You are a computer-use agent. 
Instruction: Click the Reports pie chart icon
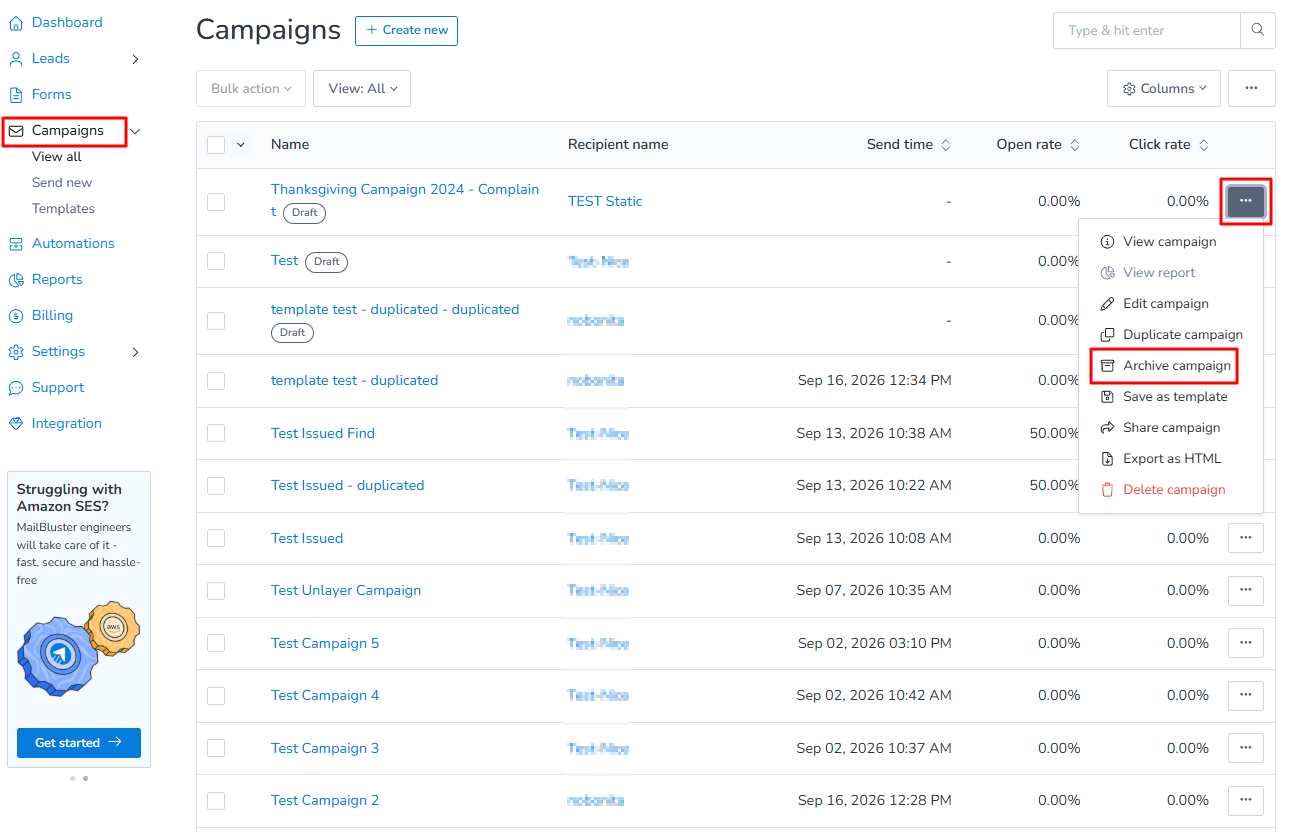[x=16, y=280]
